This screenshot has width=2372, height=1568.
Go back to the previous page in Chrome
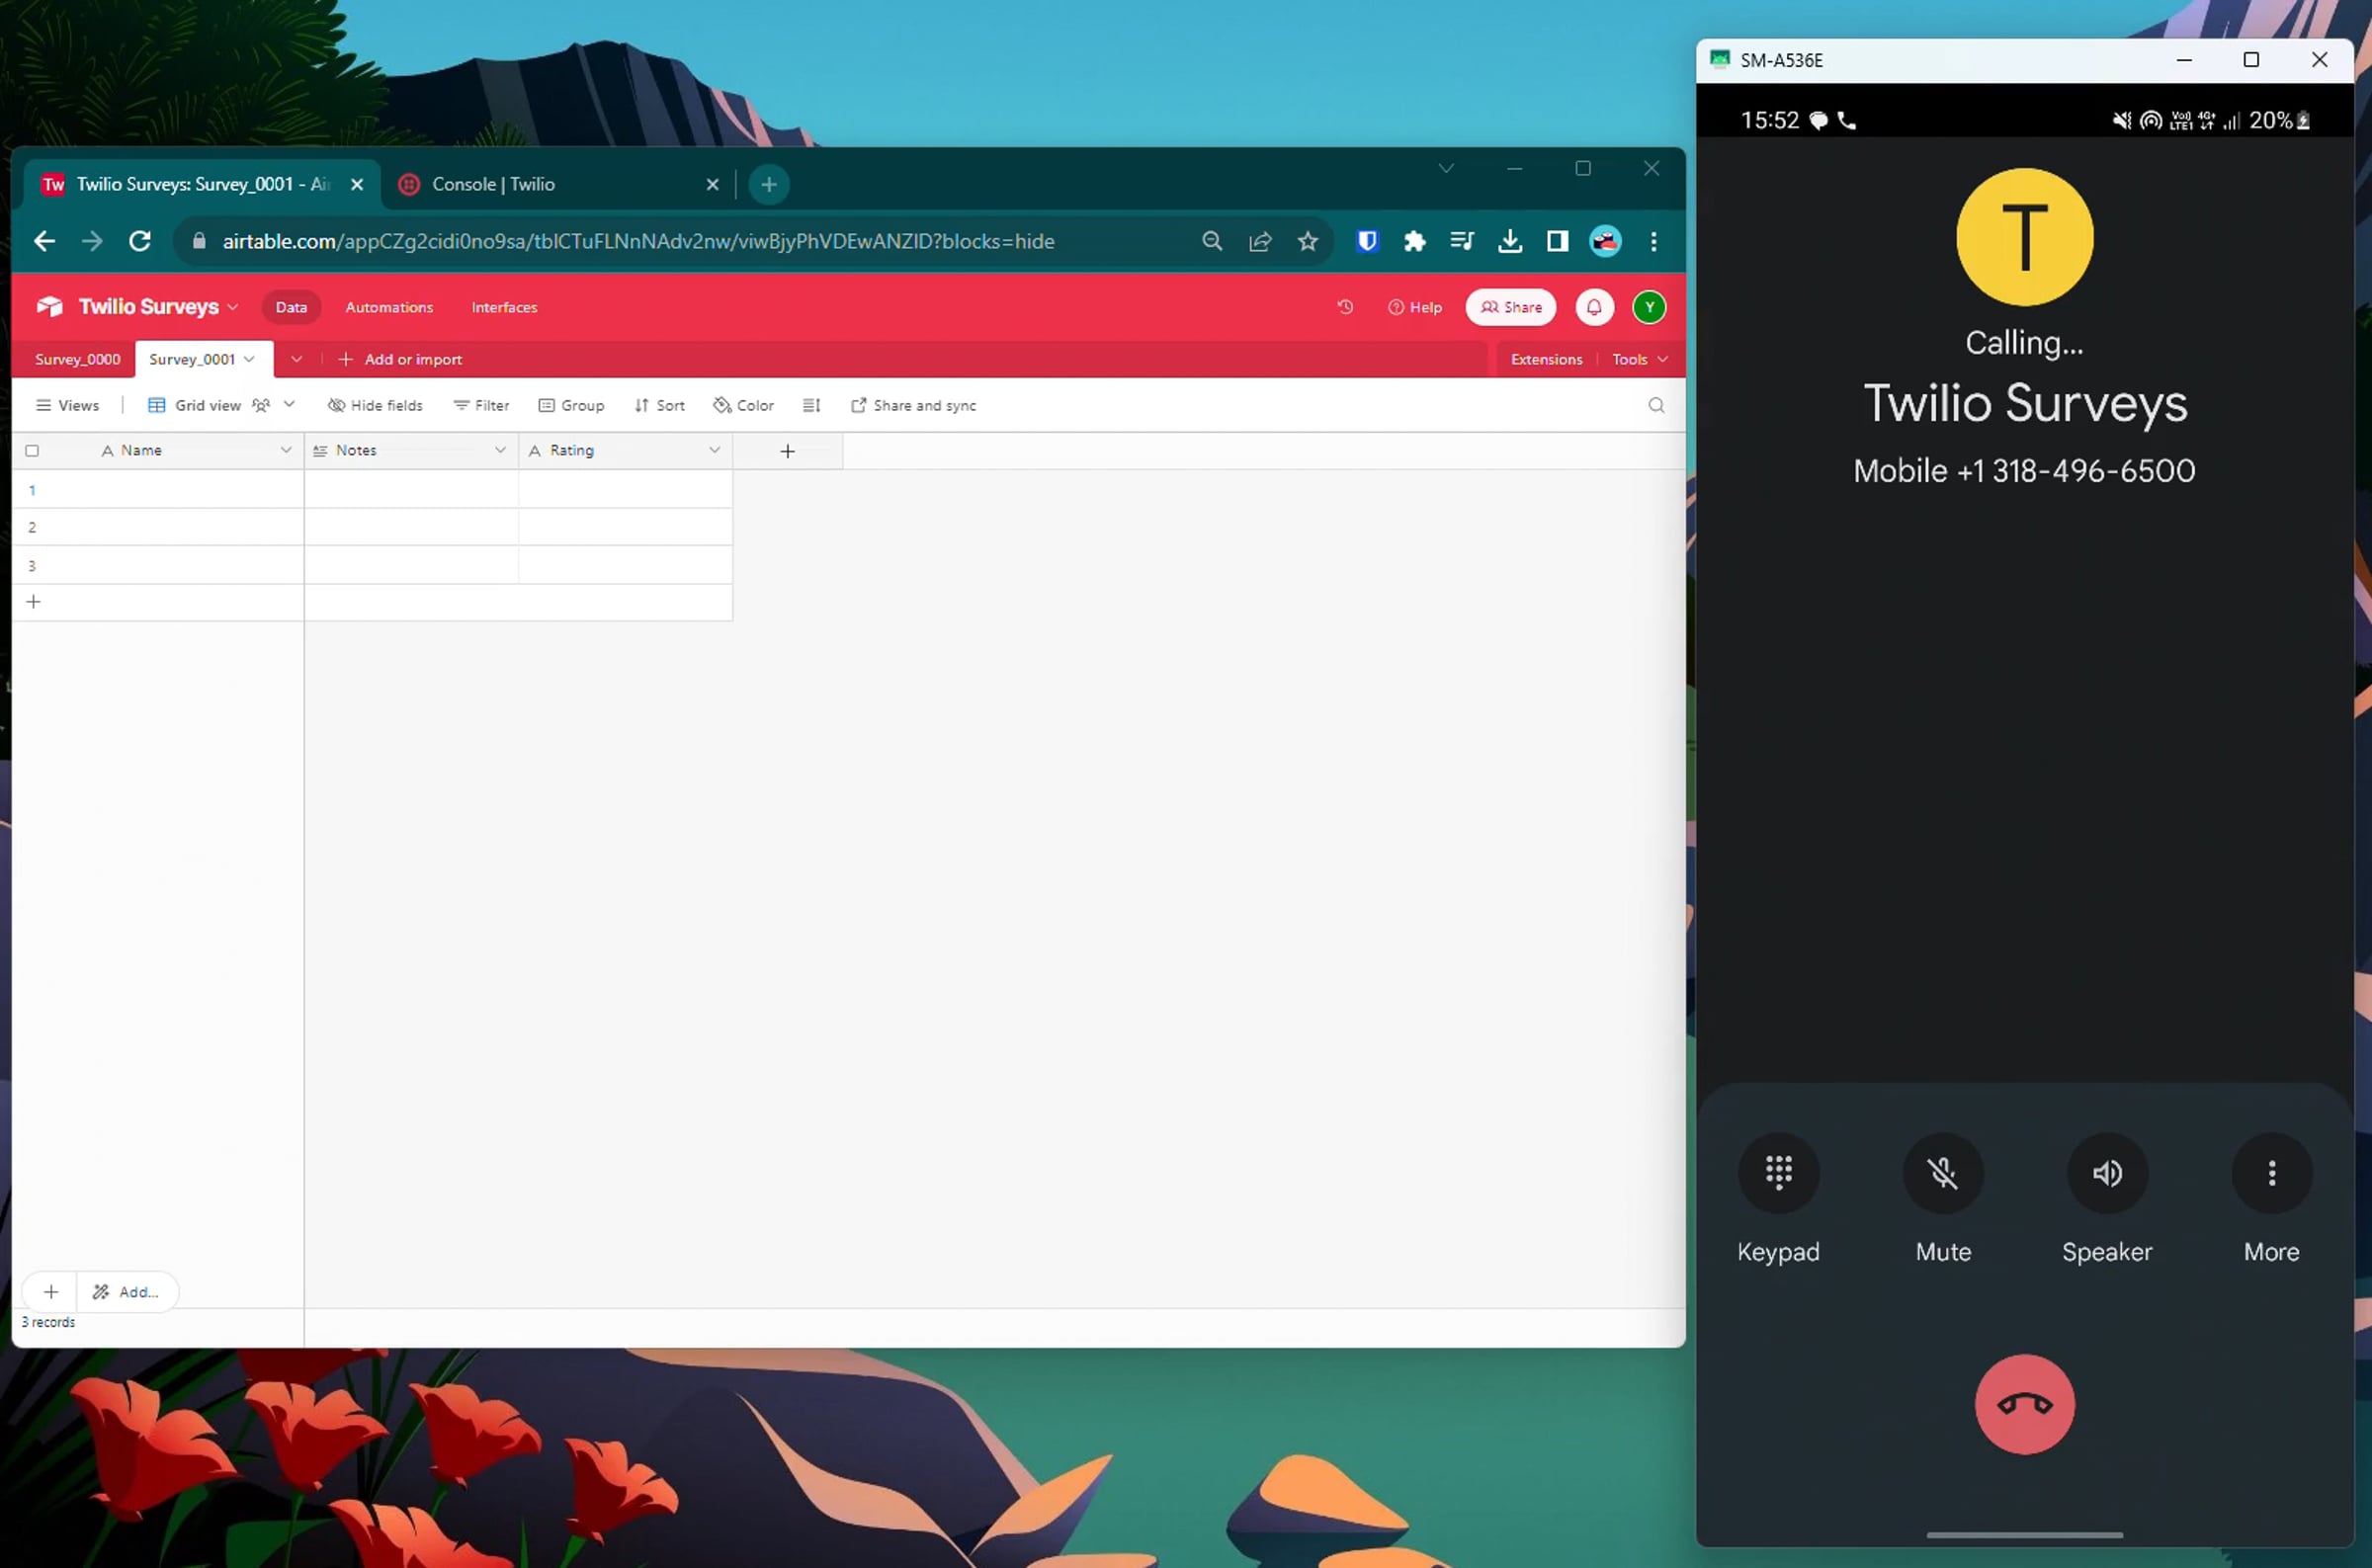pos(44,241)
